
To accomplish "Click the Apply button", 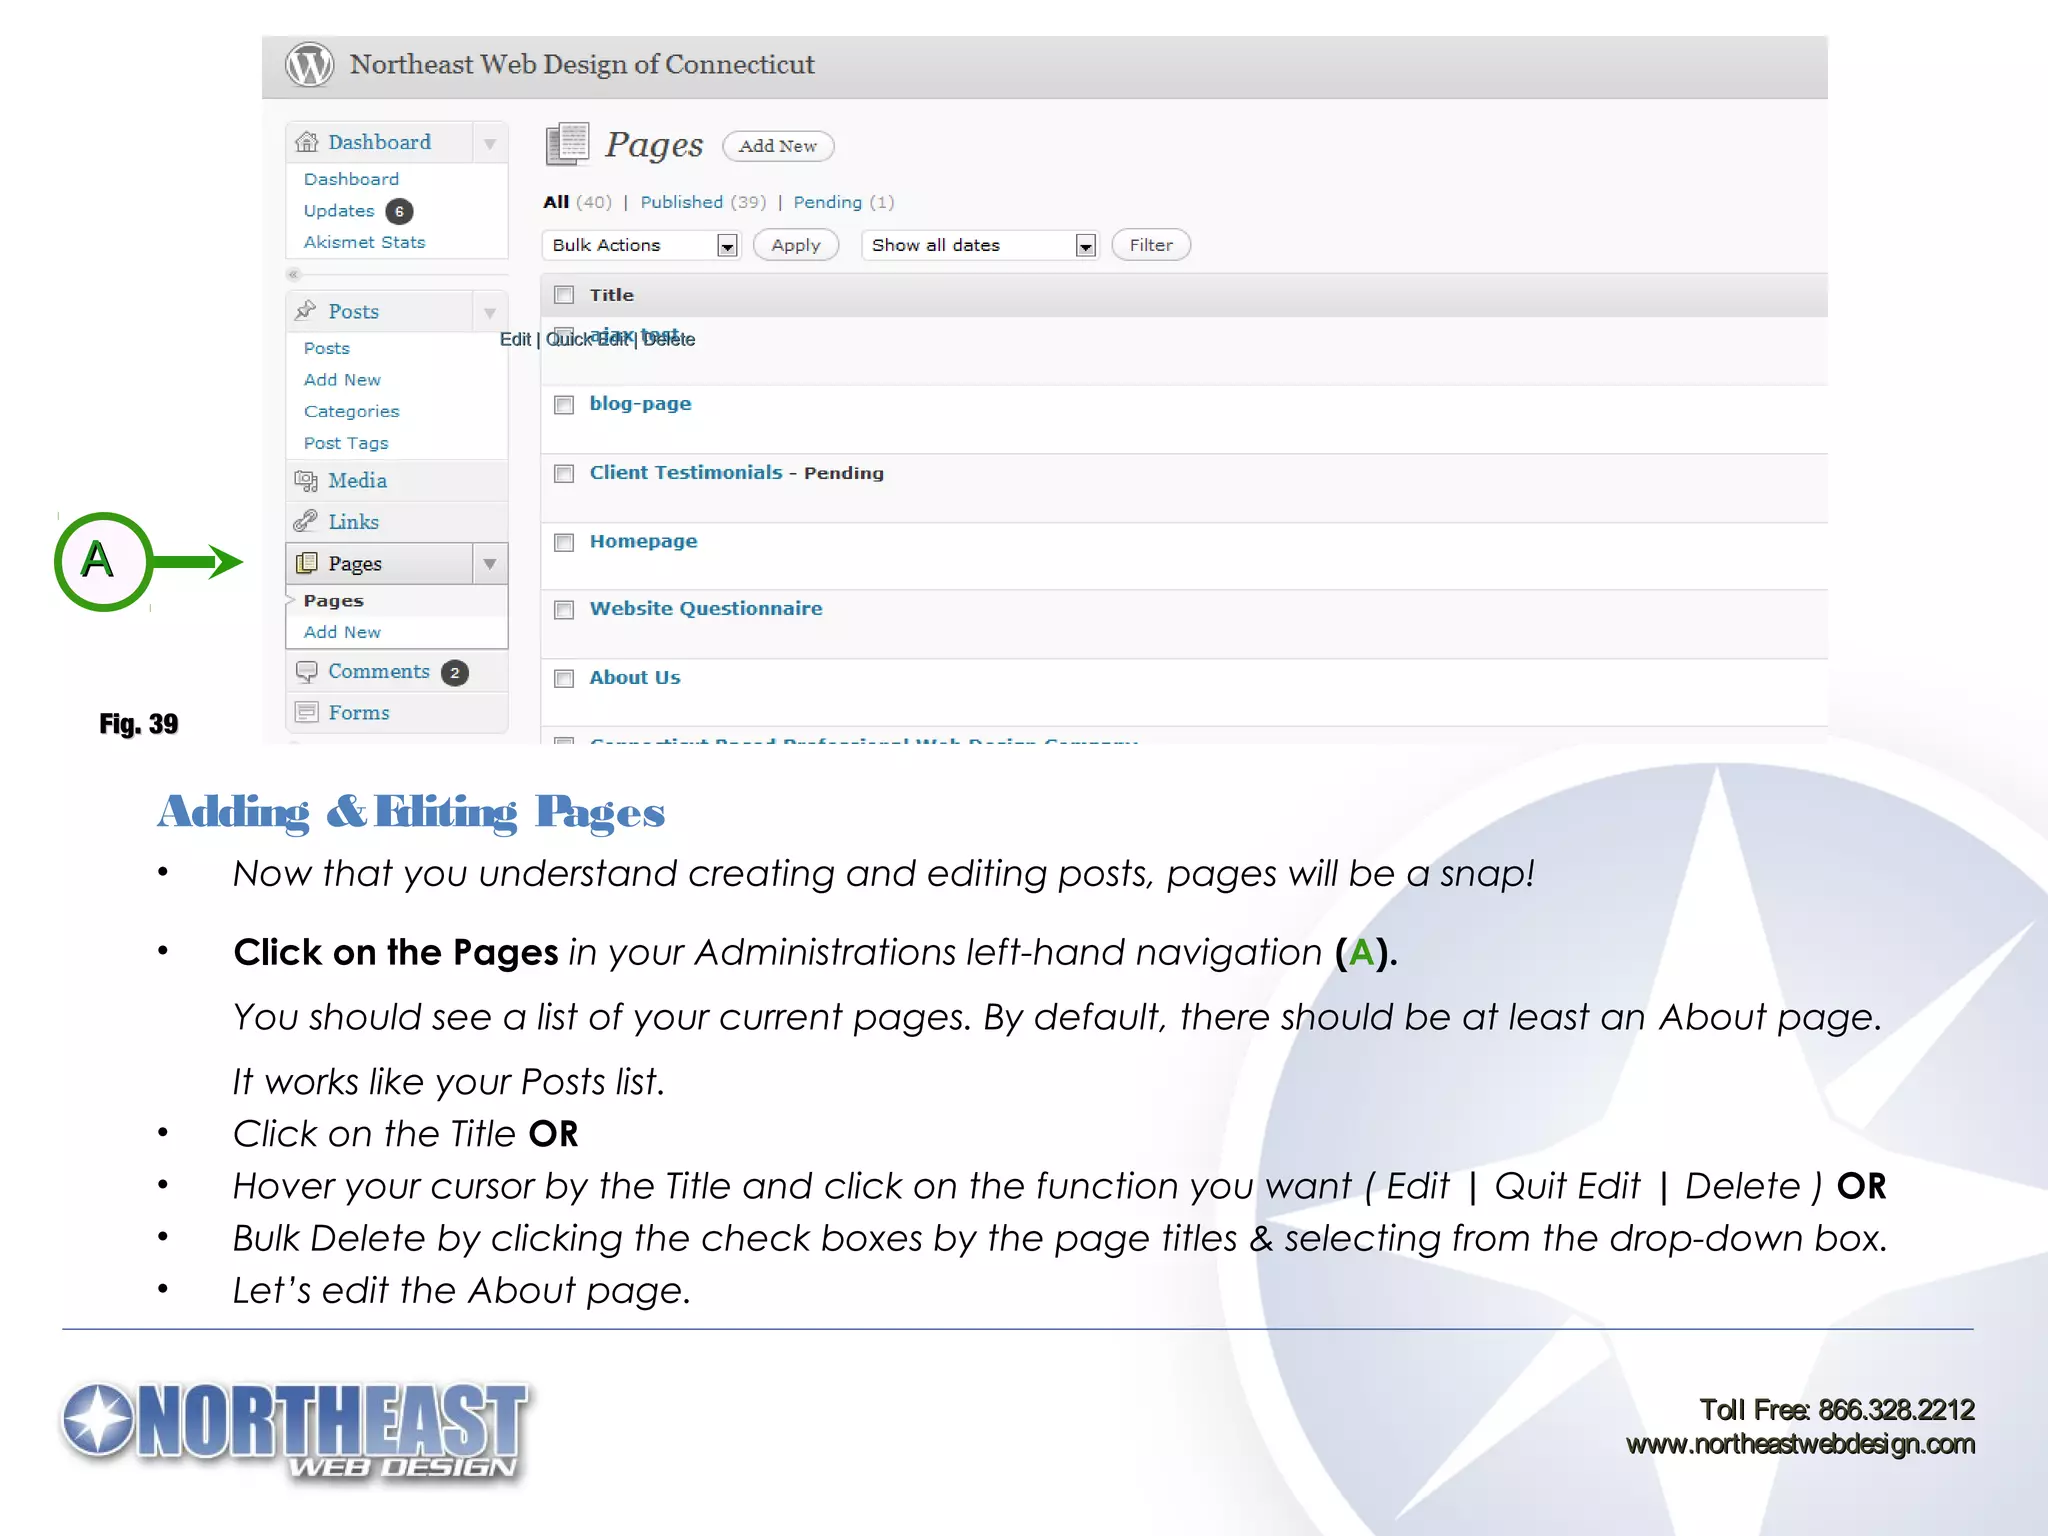I will pos(796,245).
